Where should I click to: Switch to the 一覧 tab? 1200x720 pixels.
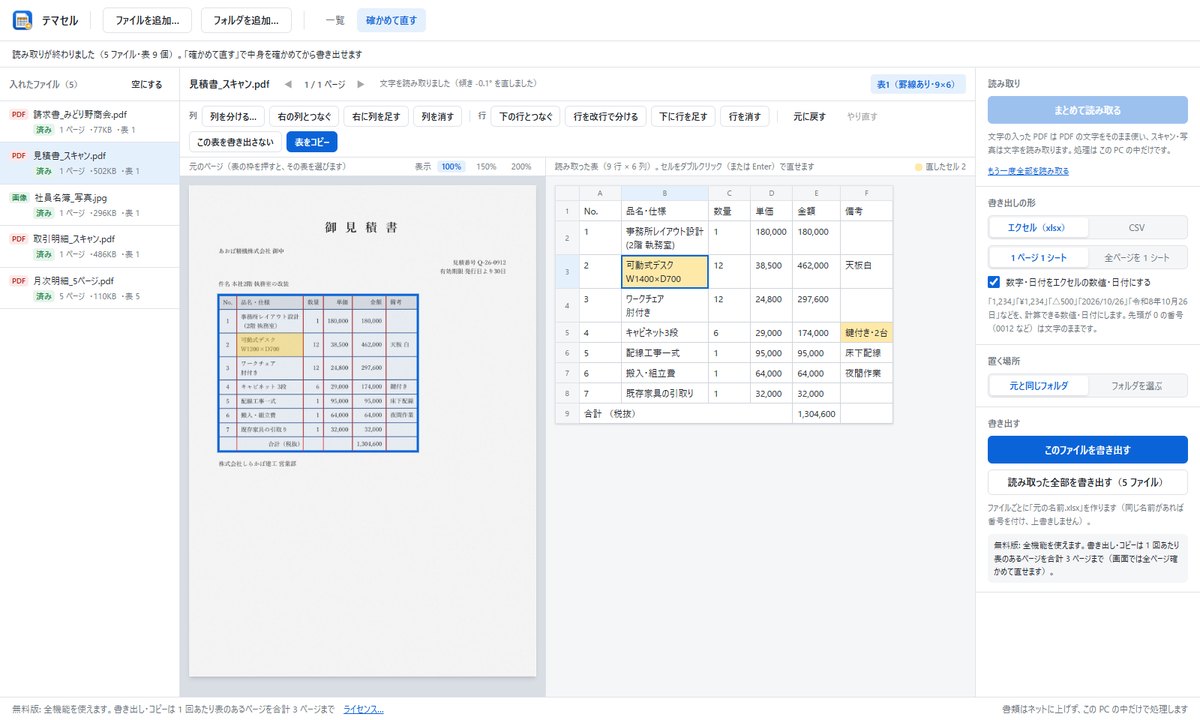pyautogui.click(x=336, y=20)
